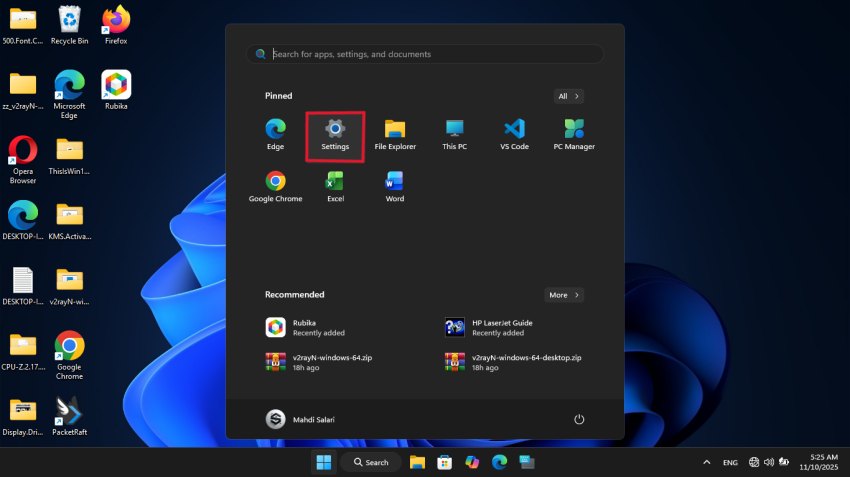Screen dimensions: 850x477
Task: Click the Windows Start button on taskbar
Action: (324, 462)
